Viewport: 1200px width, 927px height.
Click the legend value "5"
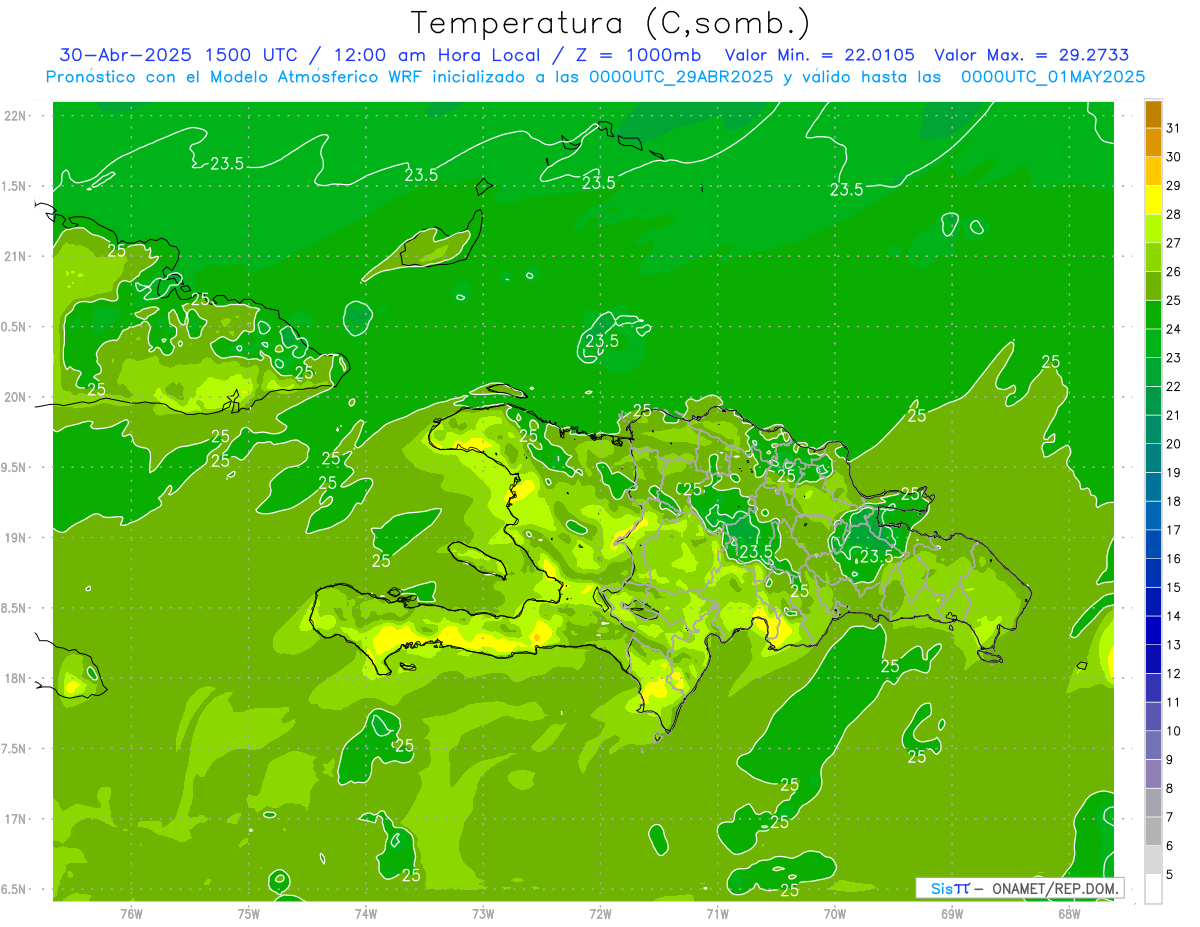tap(1170, 875)
